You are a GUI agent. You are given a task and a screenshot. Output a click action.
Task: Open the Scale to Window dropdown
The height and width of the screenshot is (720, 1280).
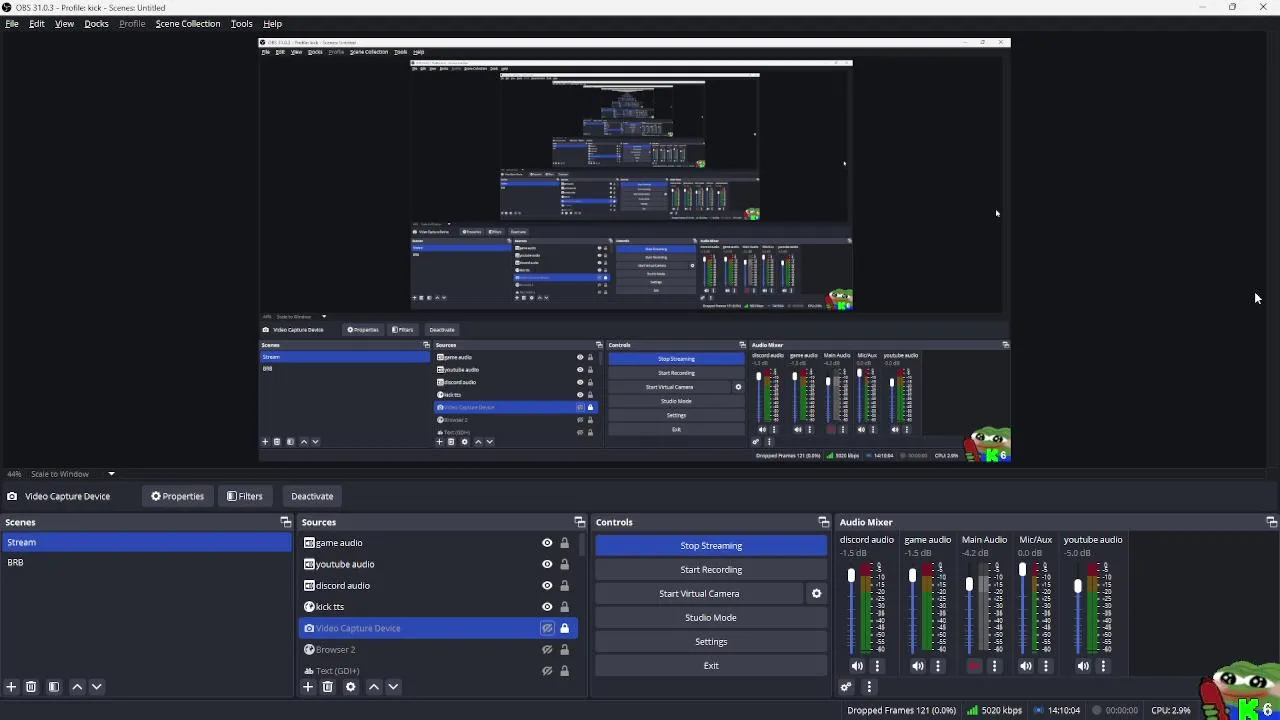(111, 474)
